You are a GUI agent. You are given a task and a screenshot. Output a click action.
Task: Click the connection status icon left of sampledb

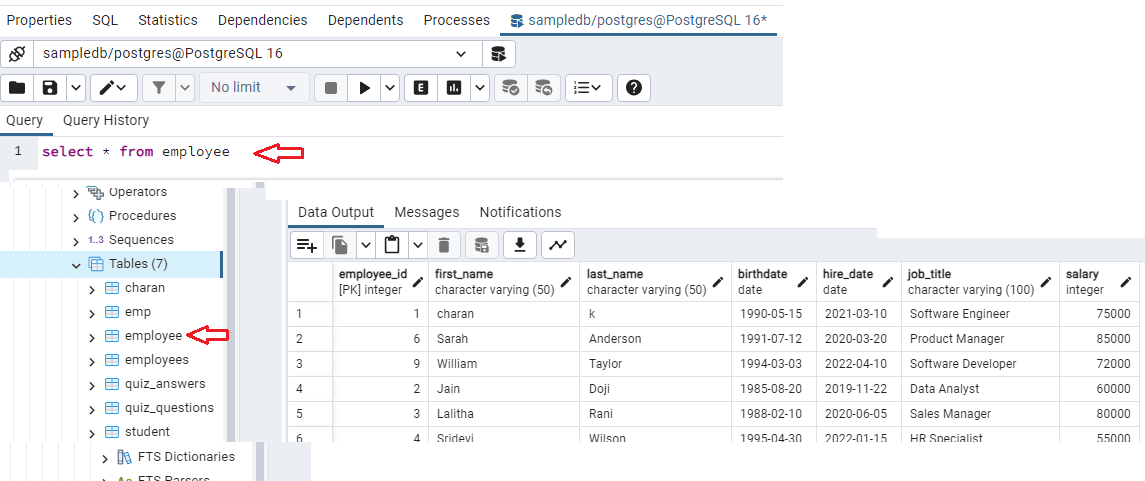(16, 54)
